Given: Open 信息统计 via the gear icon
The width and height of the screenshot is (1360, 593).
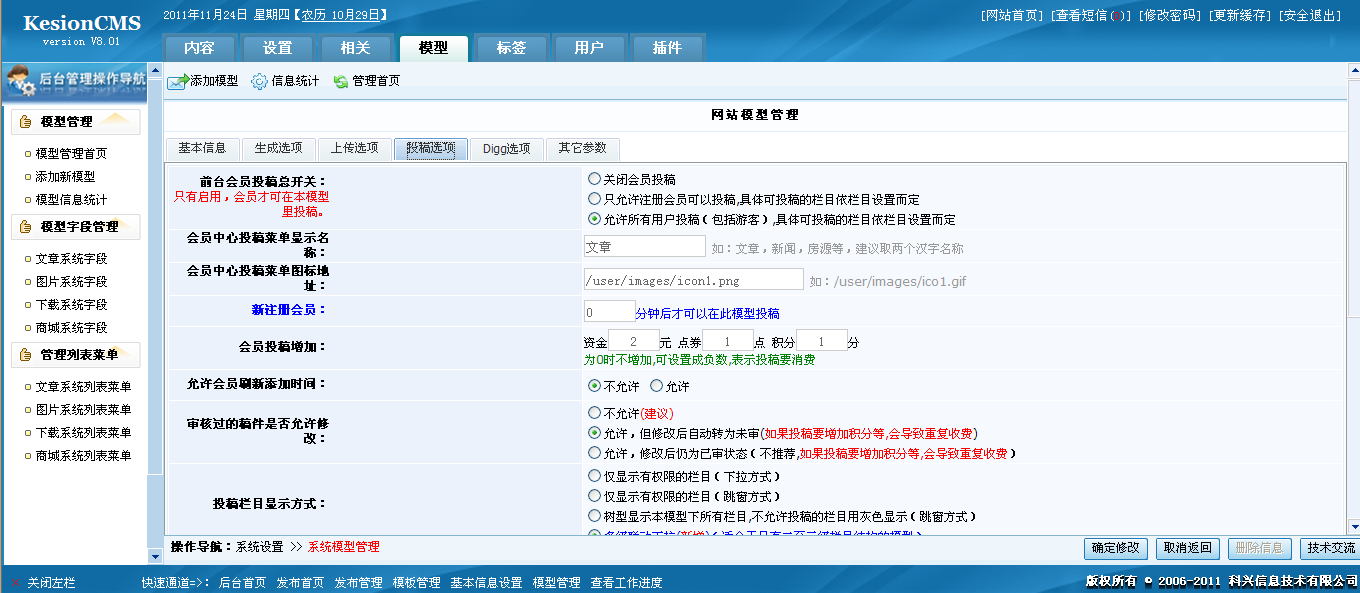Looking at the screenshot, I should (x=259, y=83).
